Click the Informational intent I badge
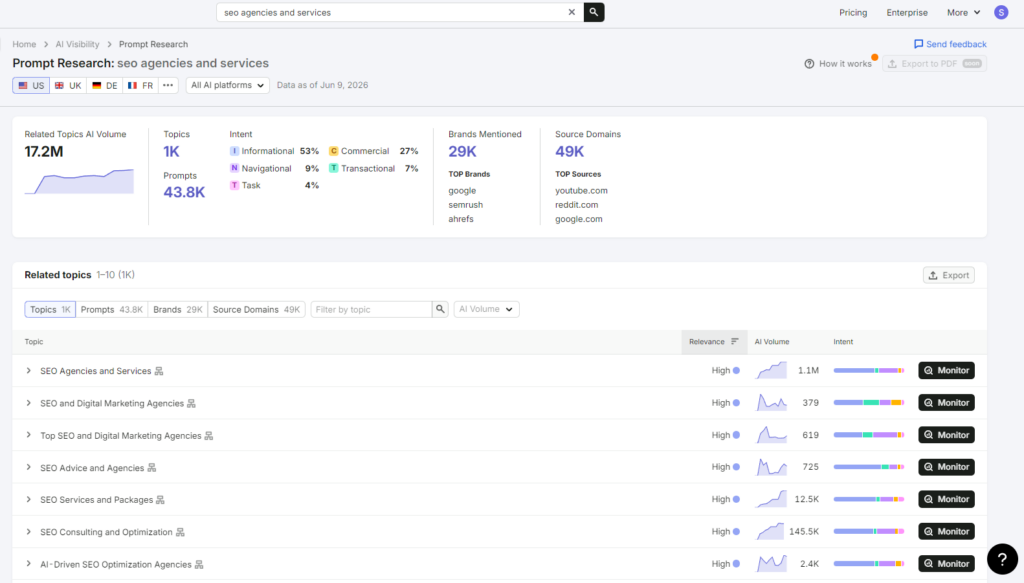 tap(234, 151)
